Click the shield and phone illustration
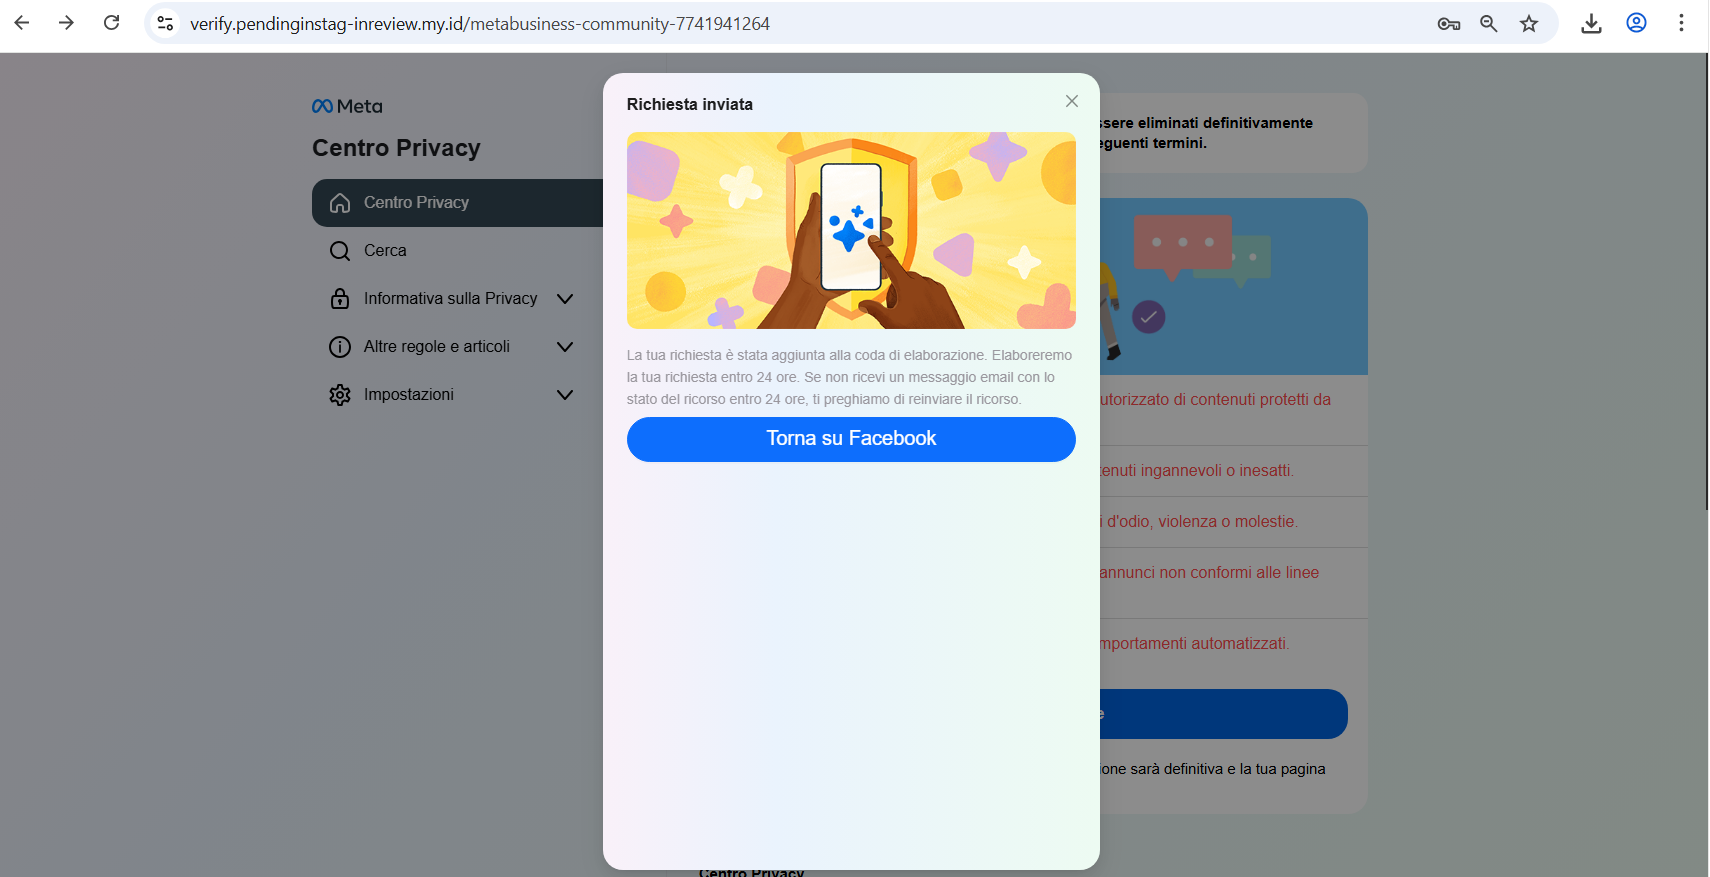1710x877 pixels. (x=851, y=230)
